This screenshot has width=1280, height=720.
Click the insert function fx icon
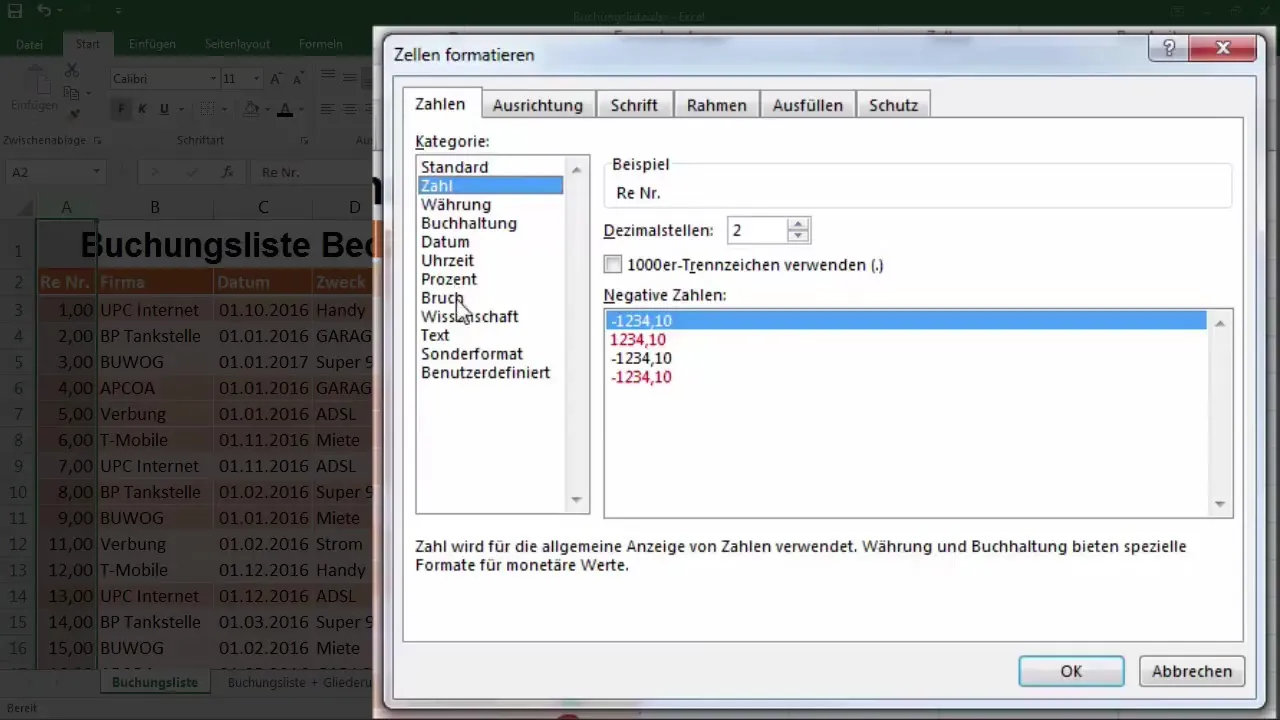(227, 172)
